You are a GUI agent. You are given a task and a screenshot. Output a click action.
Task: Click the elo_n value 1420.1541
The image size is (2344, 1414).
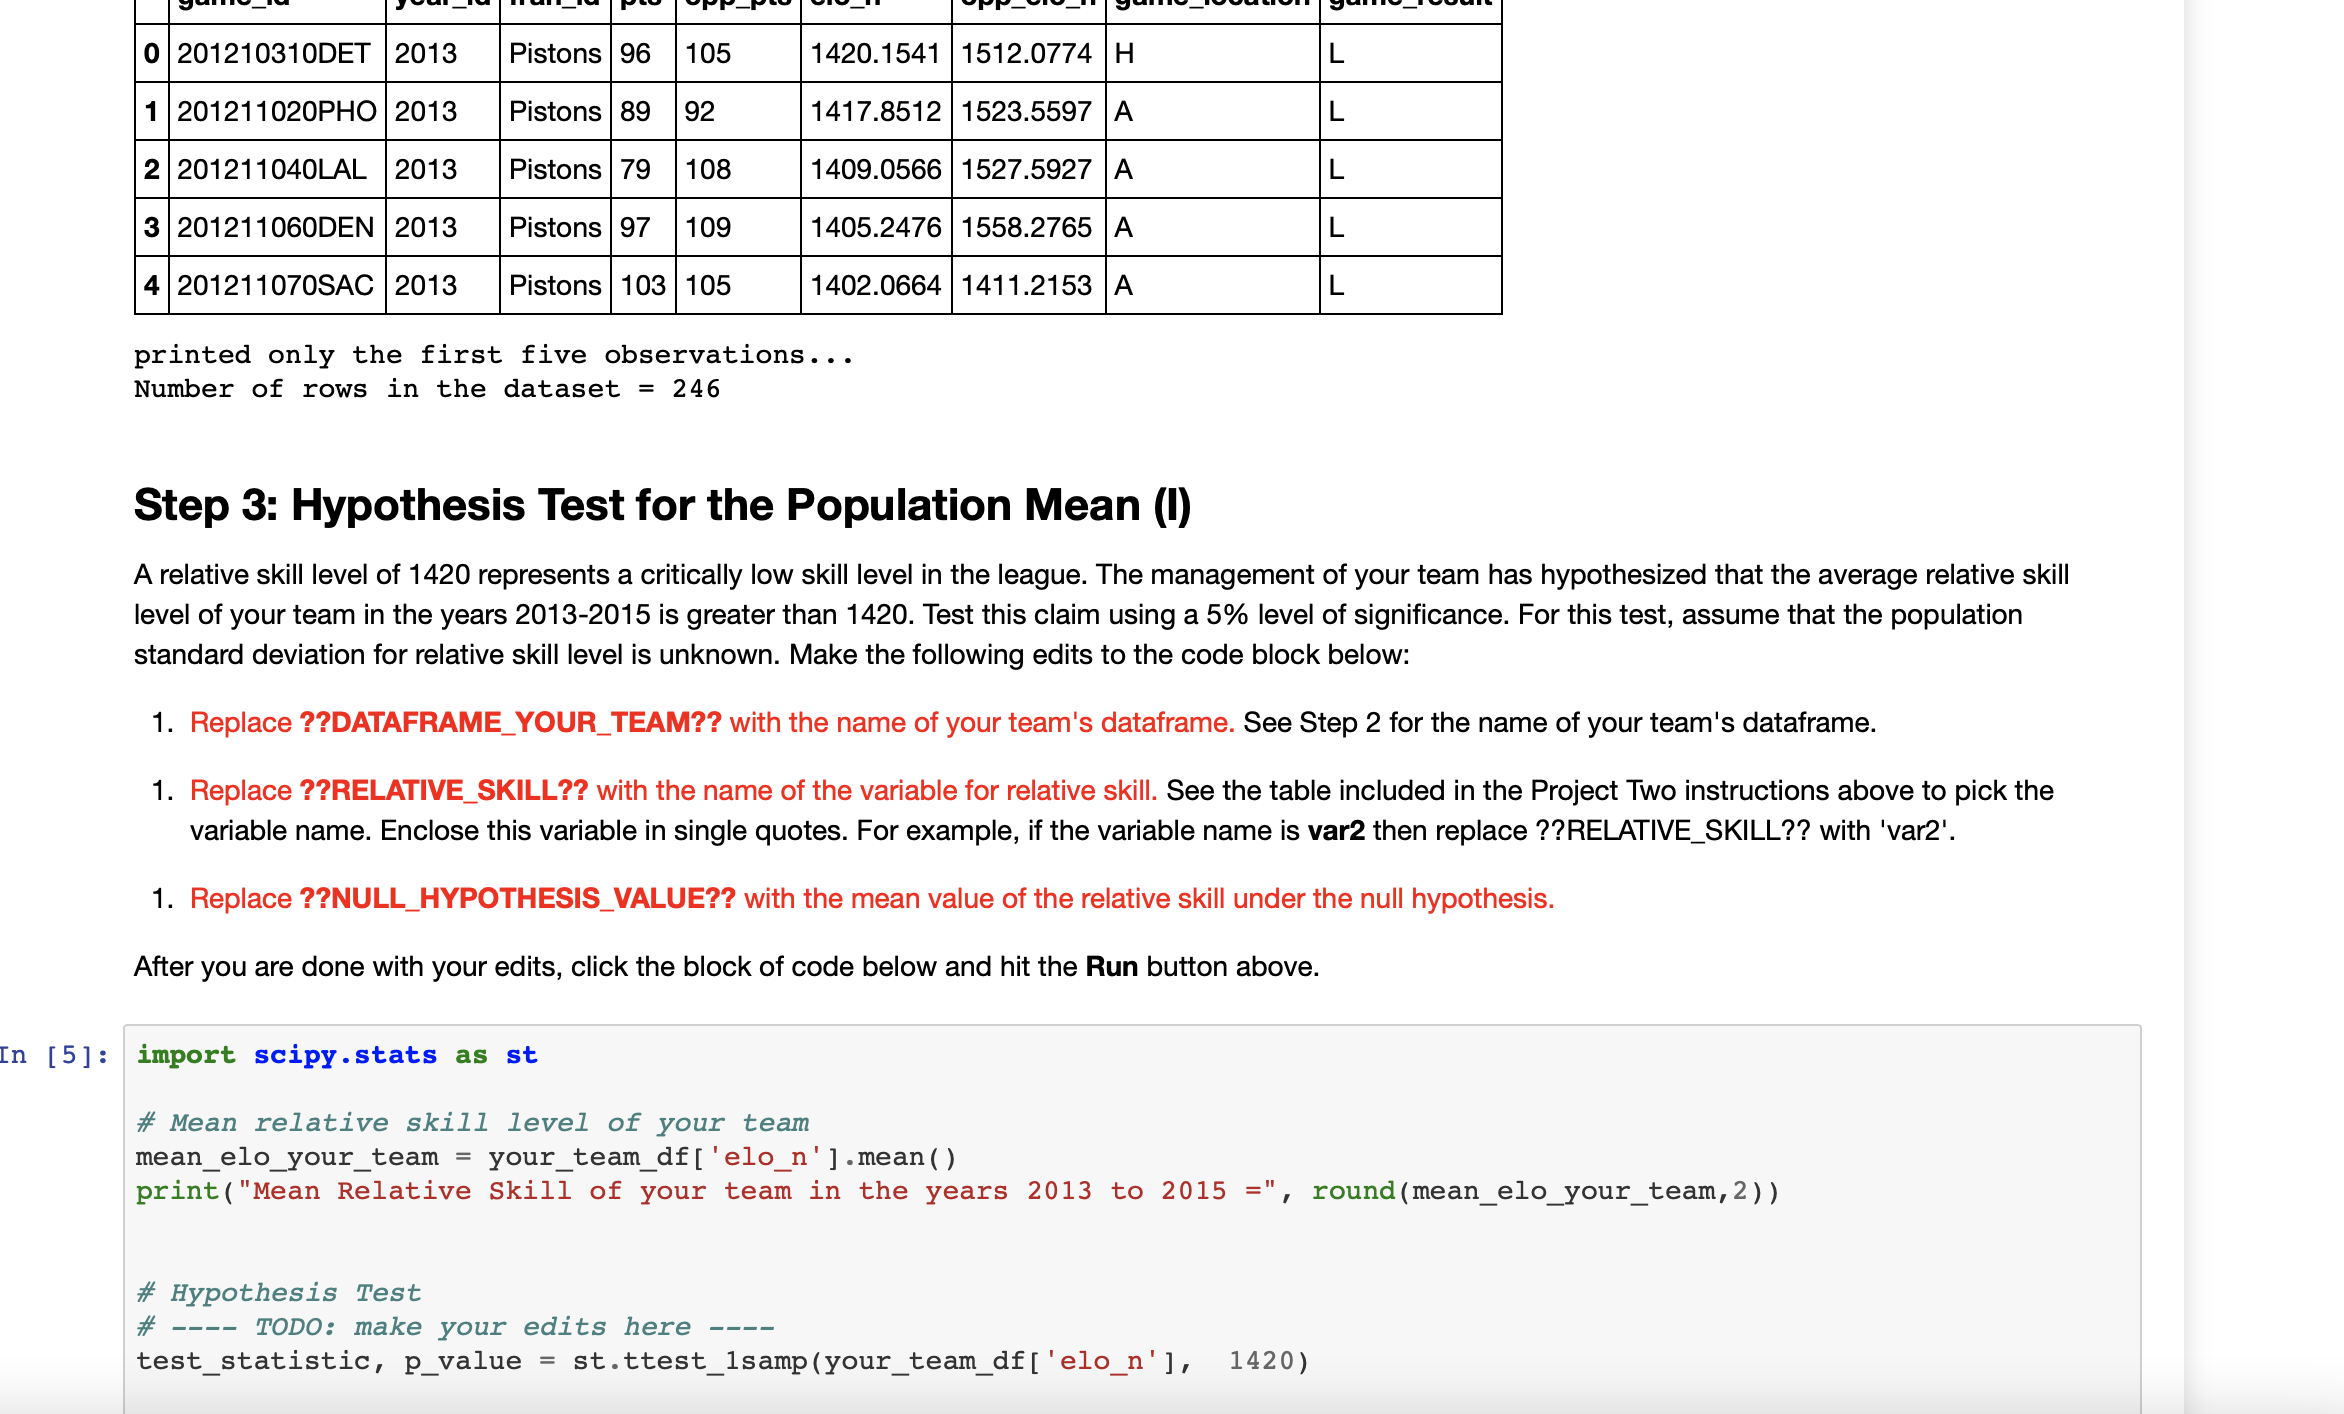875,54
